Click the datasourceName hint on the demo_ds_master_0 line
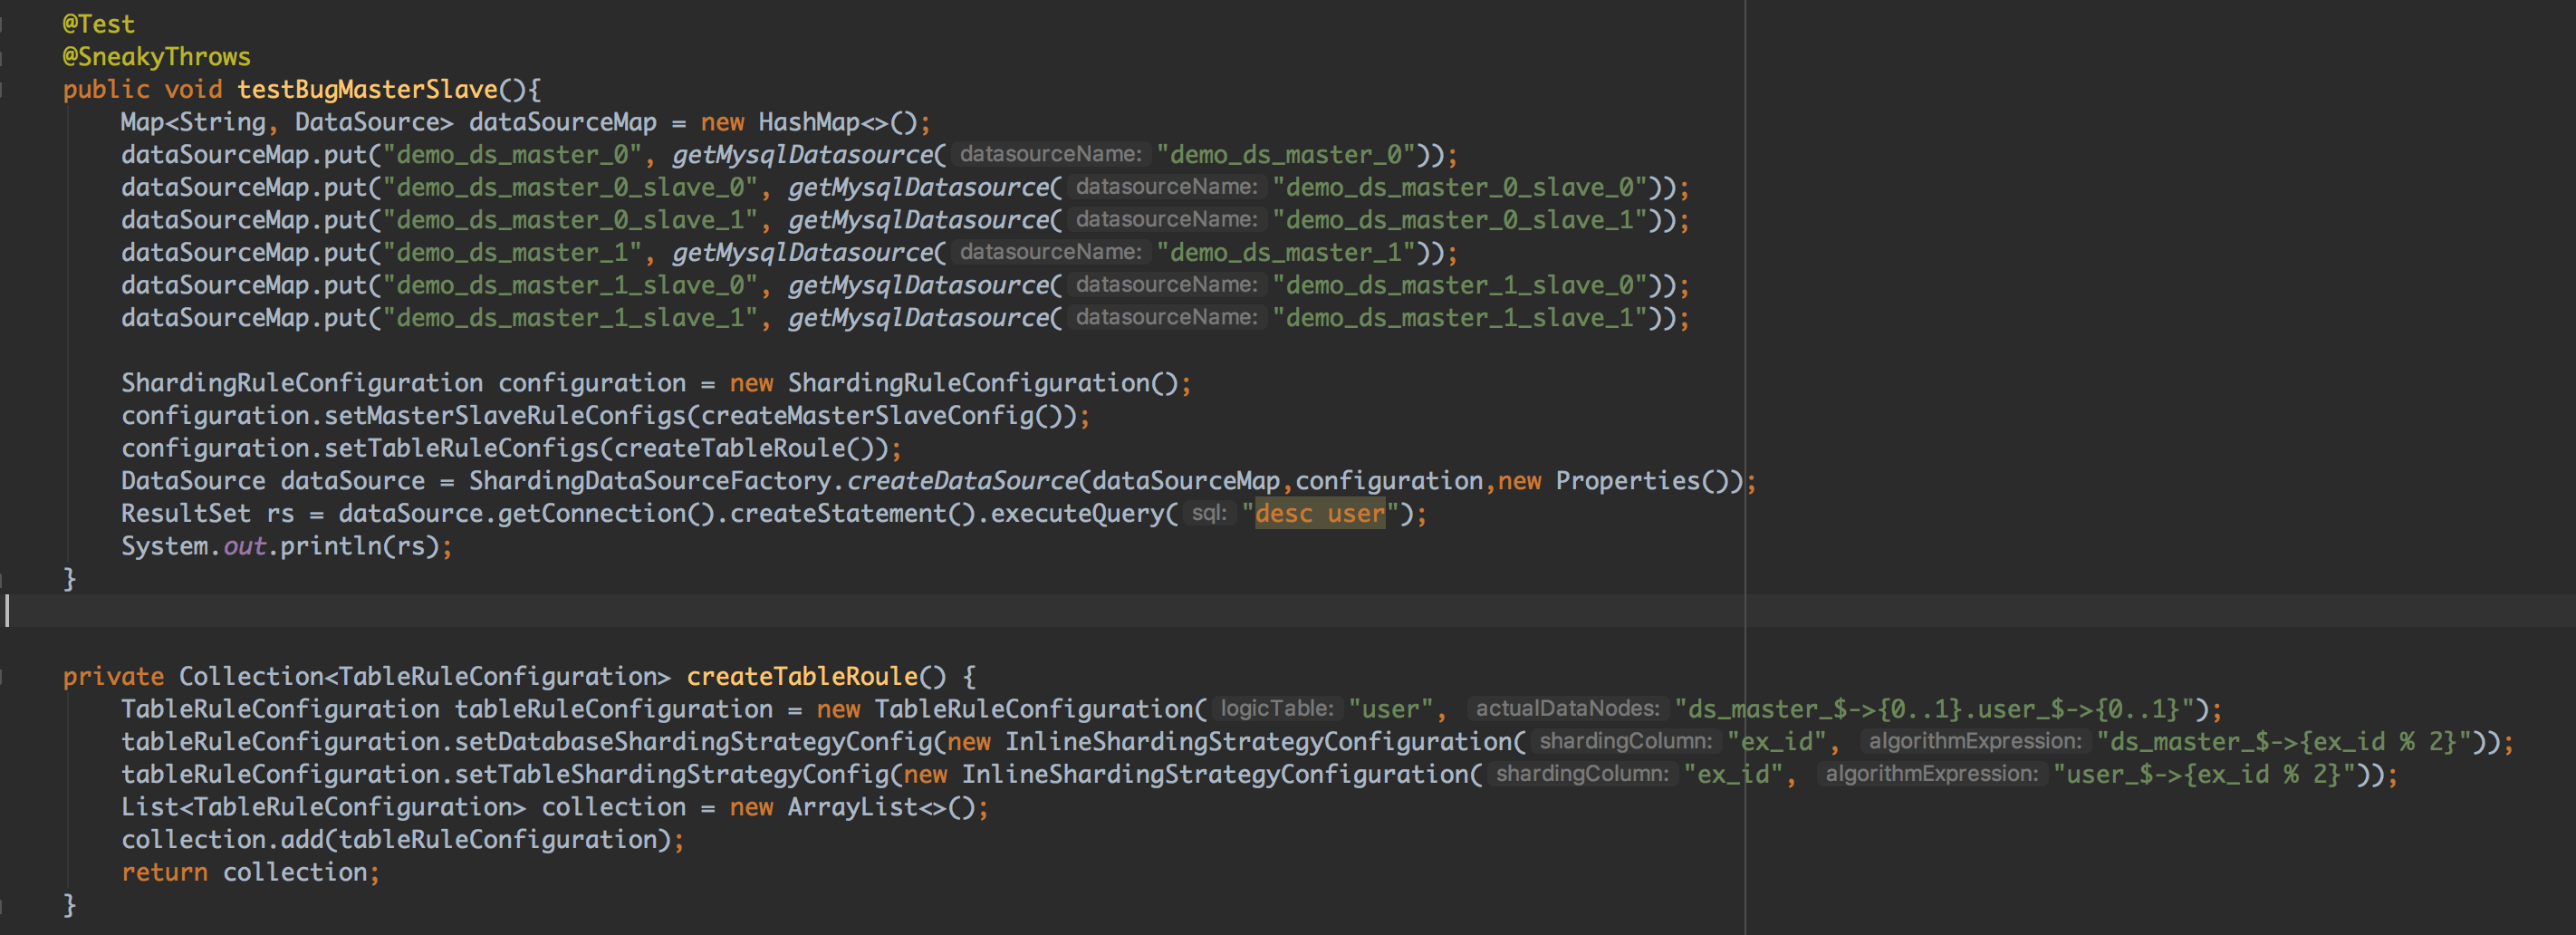Image resolution: width=2576 pixels, height=935 pixels. [1050, 154]
